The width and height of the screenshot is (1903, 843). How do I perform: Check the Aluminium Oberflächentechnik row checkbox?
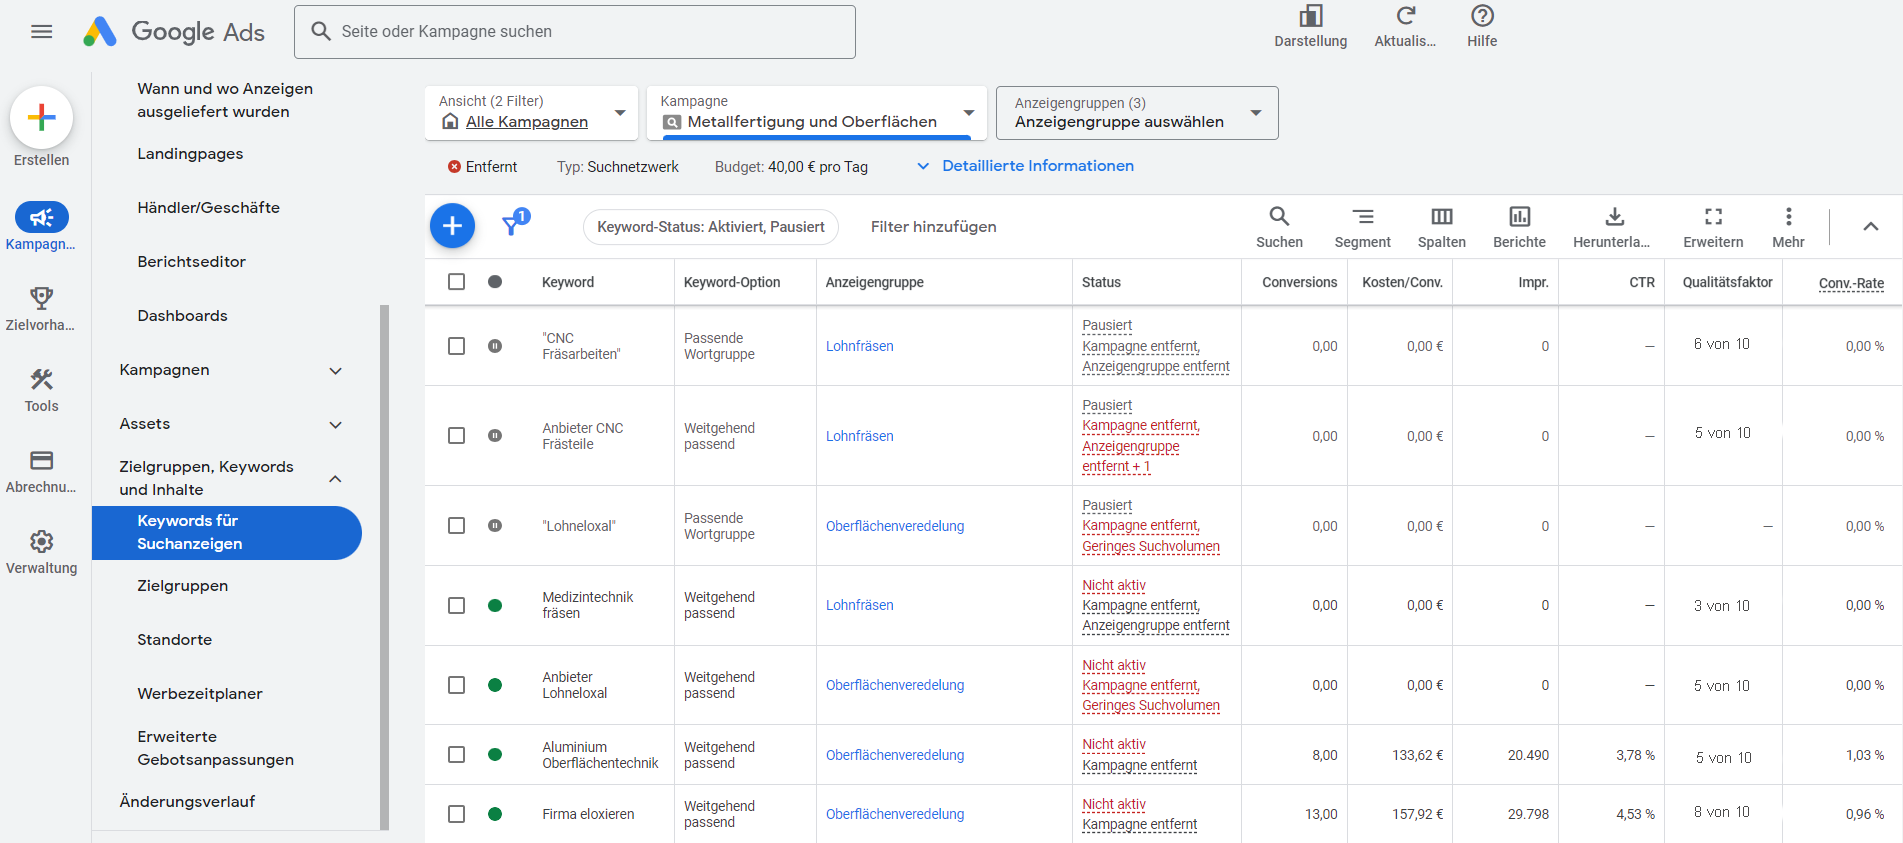[456, 755]
